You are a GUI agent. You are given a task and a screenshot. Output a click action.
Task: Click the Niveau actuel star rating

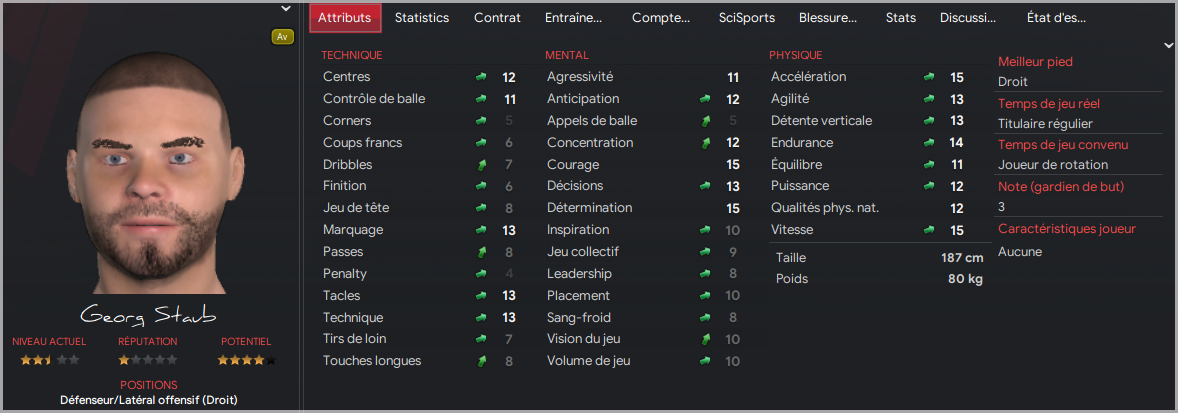pyautogui.click(x=50, y=360)
